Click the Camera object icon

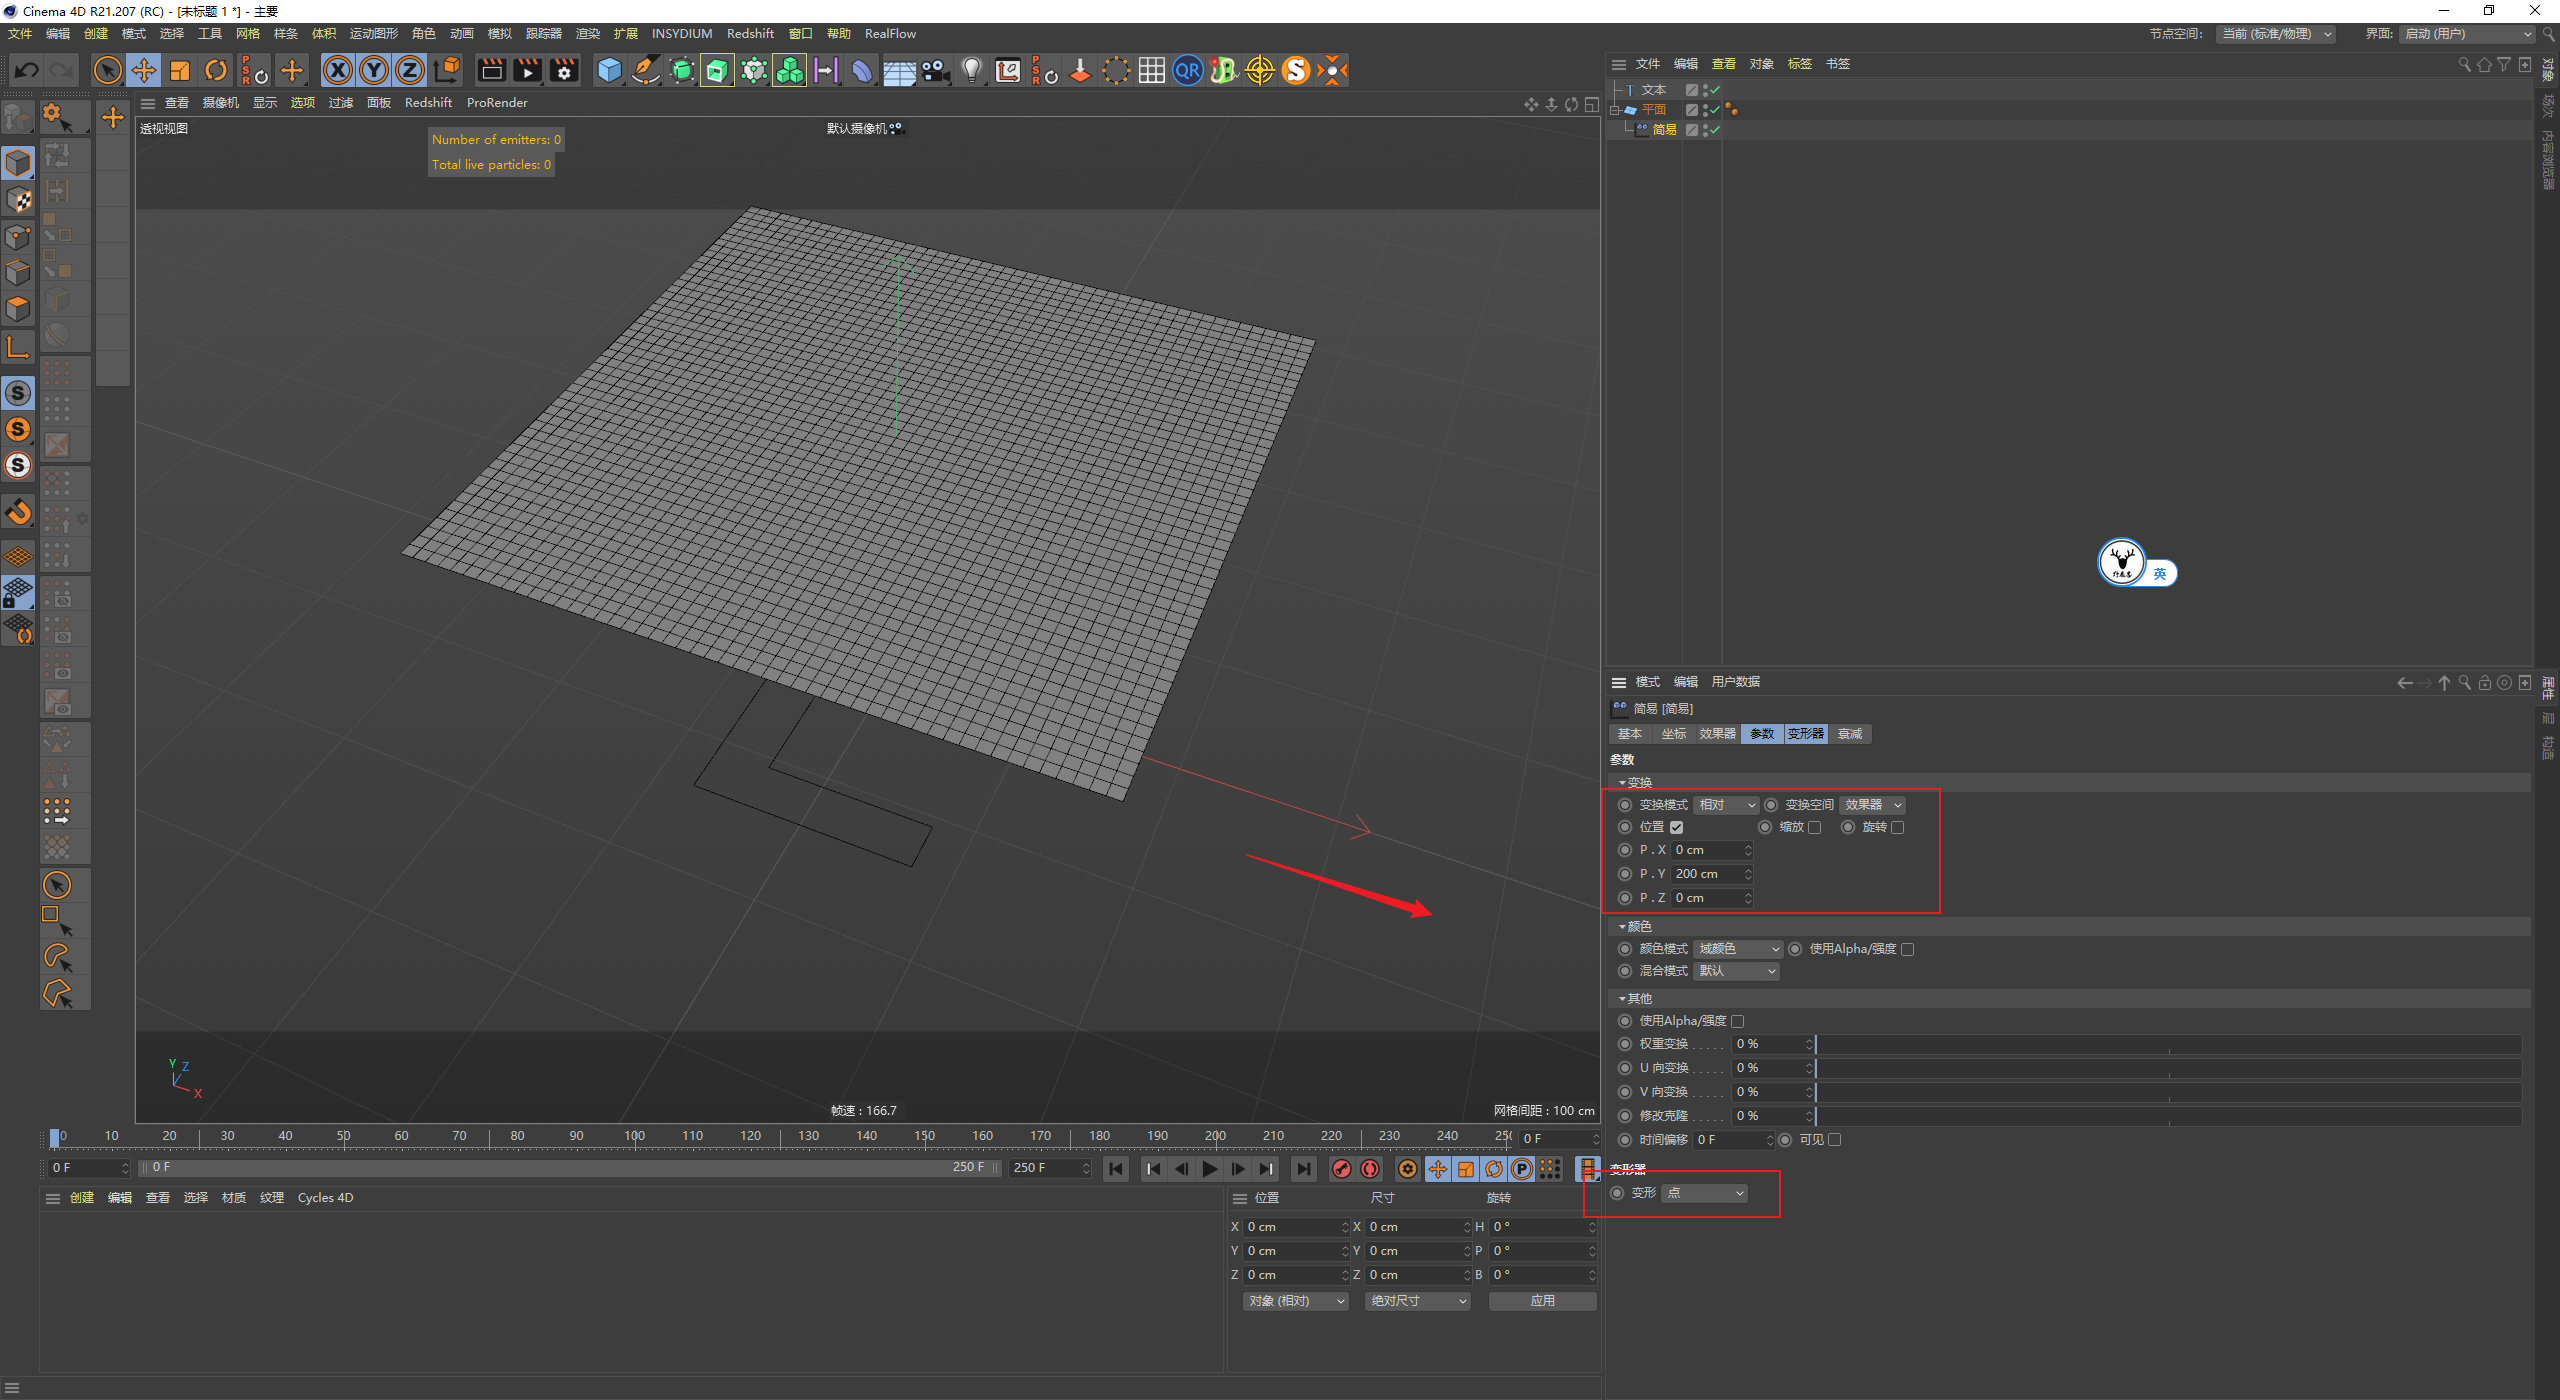(x=935, y=70)
